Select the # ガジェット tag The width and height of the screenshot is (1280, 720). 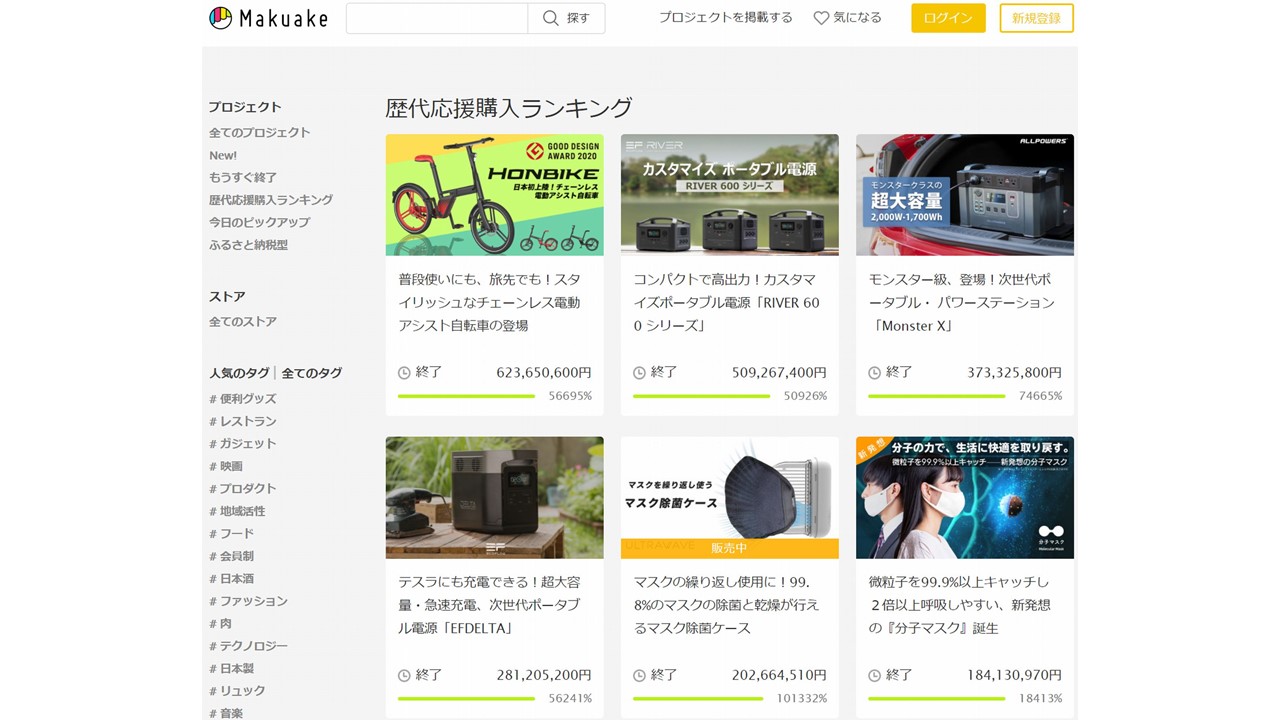tap(243, 444)
